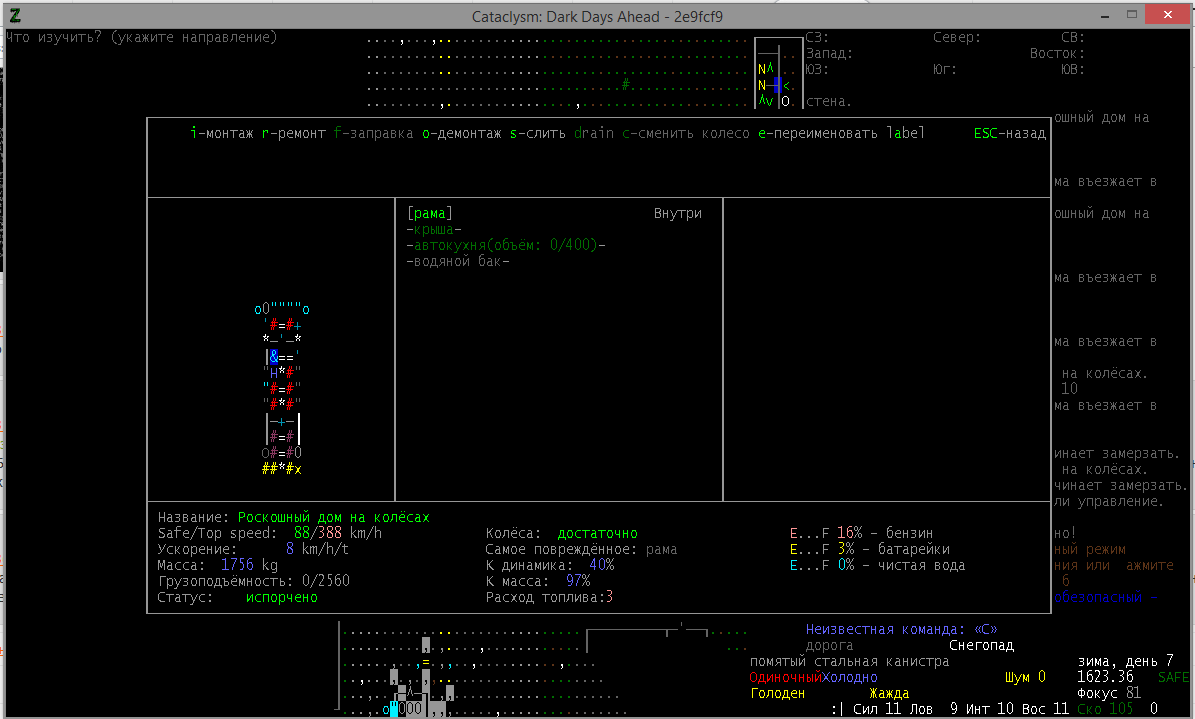Select the -водяной бак- part entry

tap(458, 262)
